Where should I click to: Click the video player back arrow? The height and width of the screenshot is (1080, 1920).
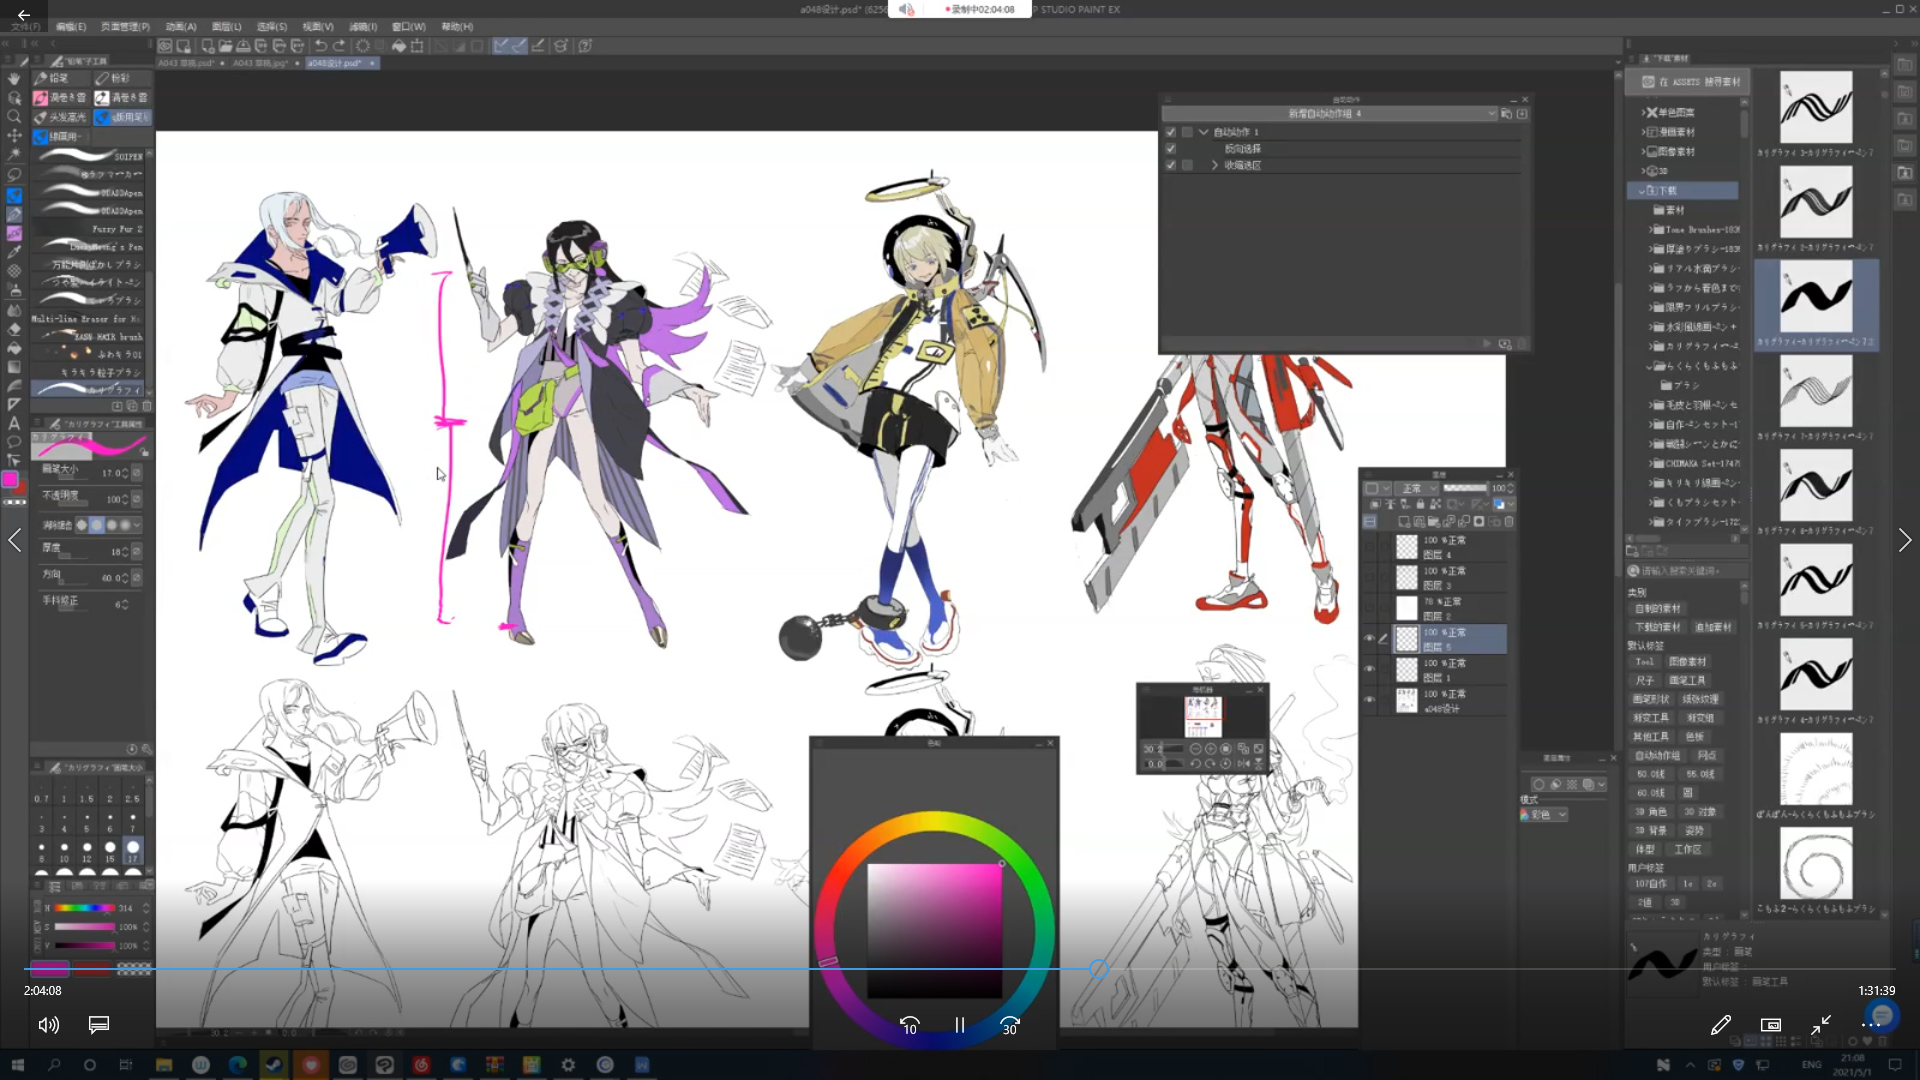coord(23,15)
